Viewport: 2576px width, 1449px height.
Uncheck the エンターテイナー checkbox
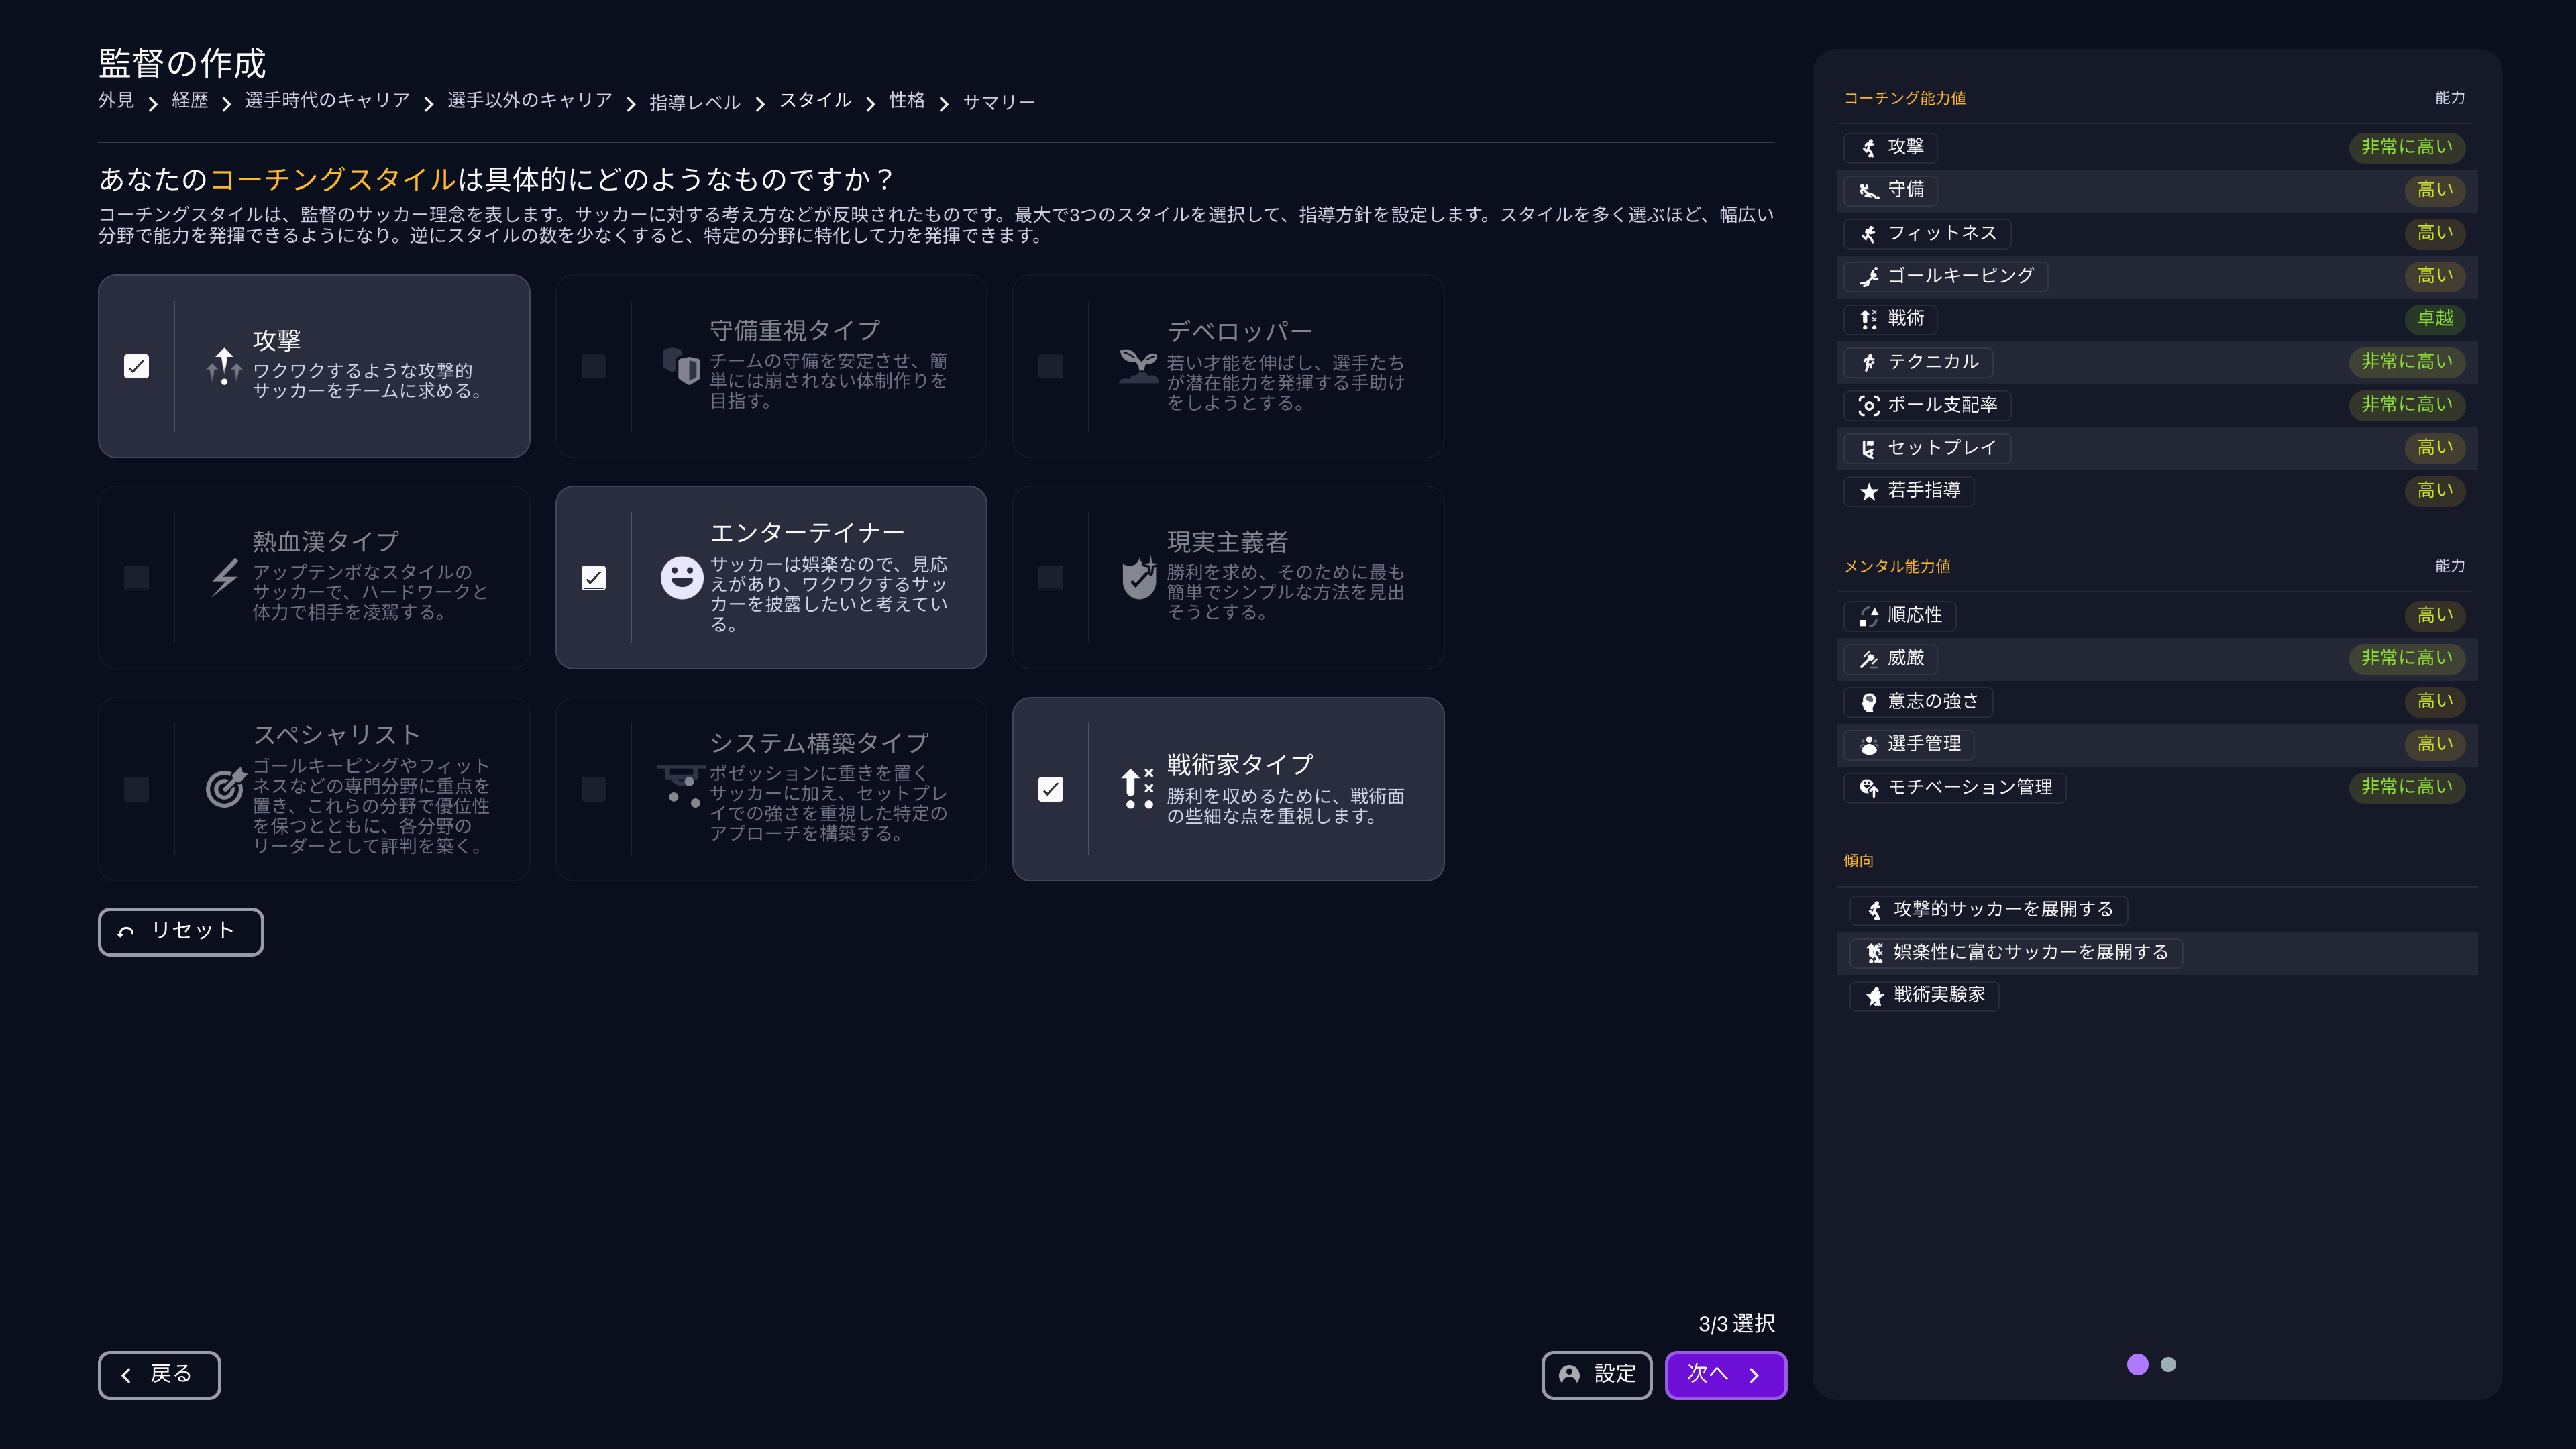click(x=593, y=577)
